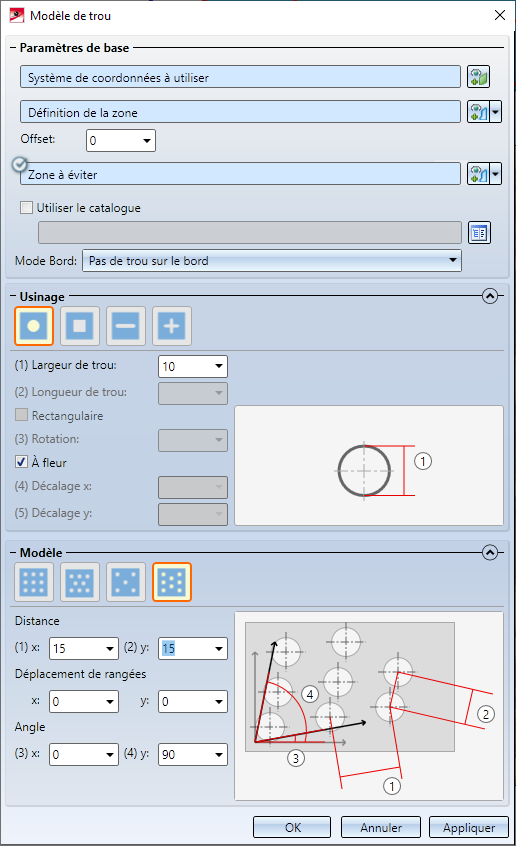Collapse the Usinage section
This screenshot has height=846, width=516.
pos(490,296)
